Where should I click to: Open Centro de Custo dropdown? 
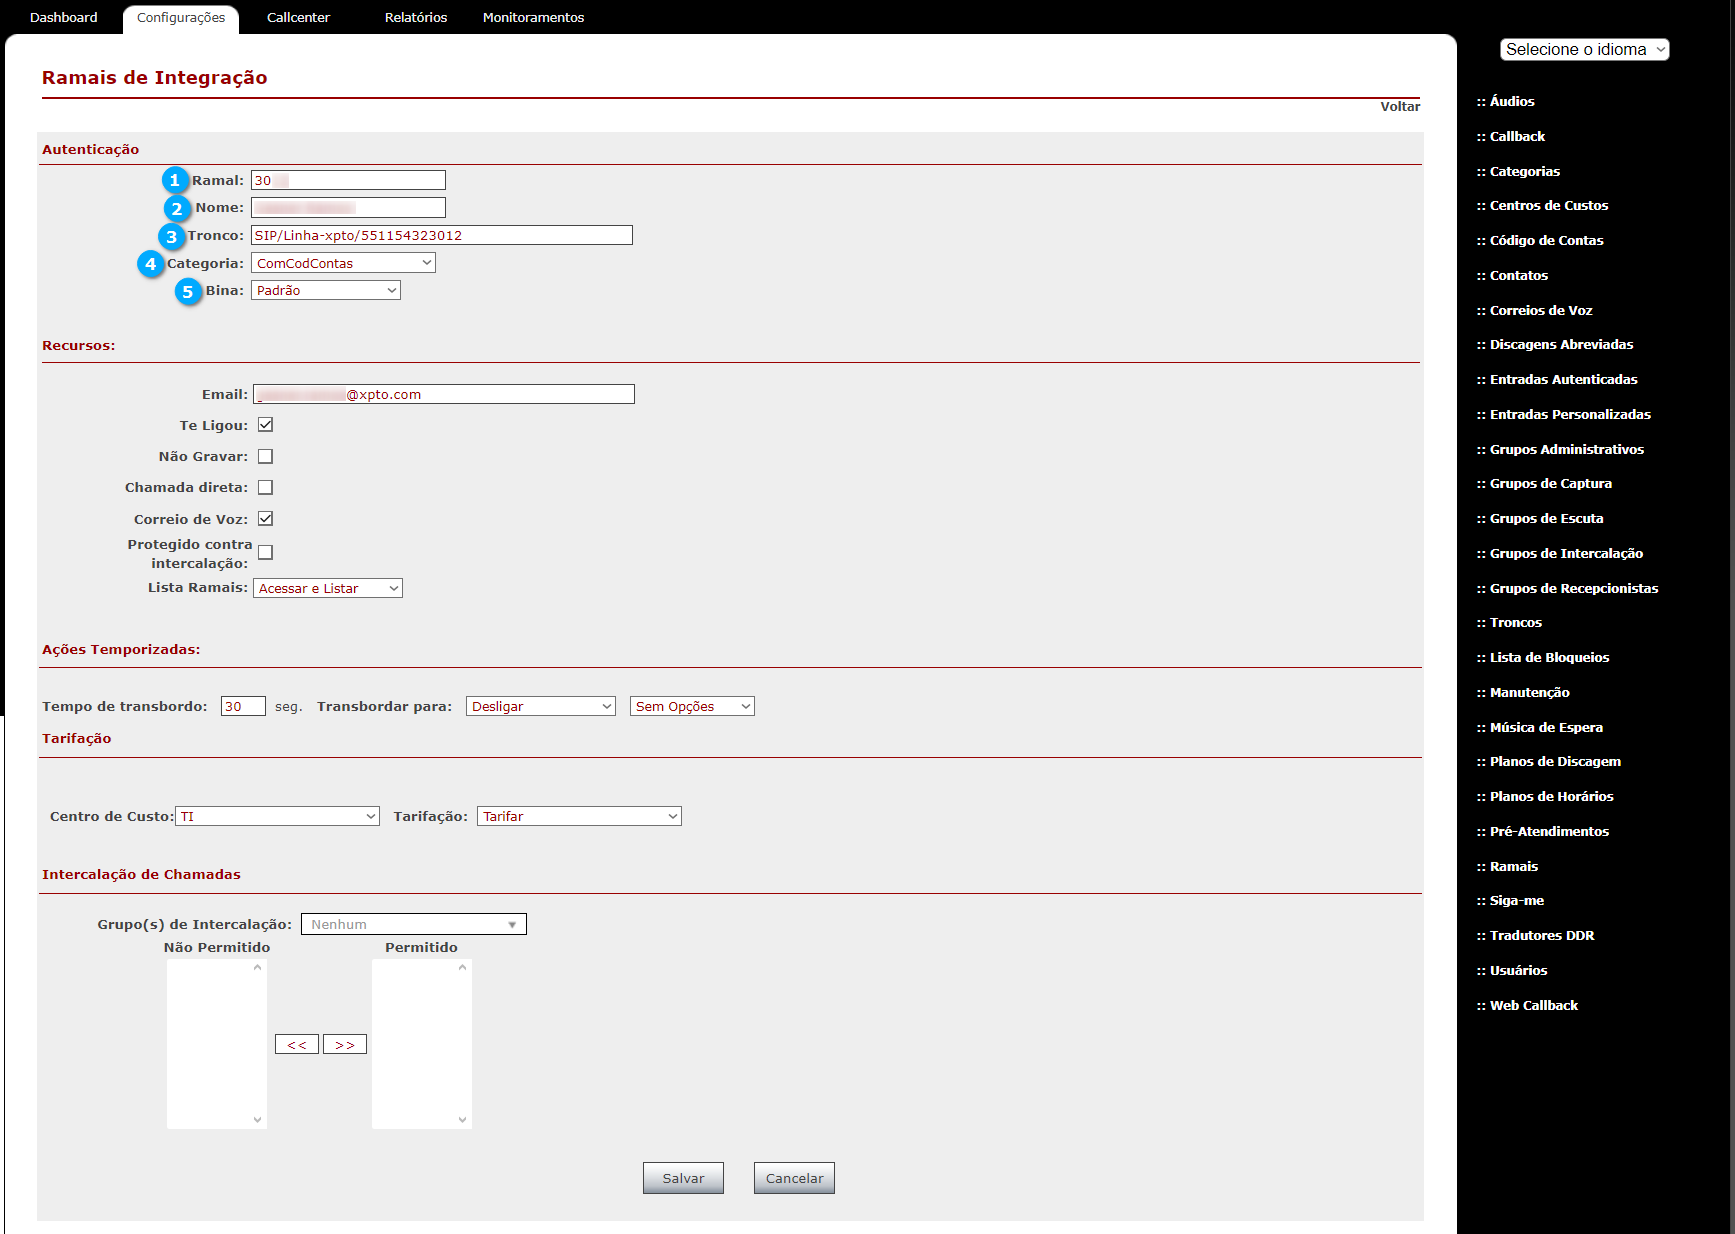[x=277, y=816]
